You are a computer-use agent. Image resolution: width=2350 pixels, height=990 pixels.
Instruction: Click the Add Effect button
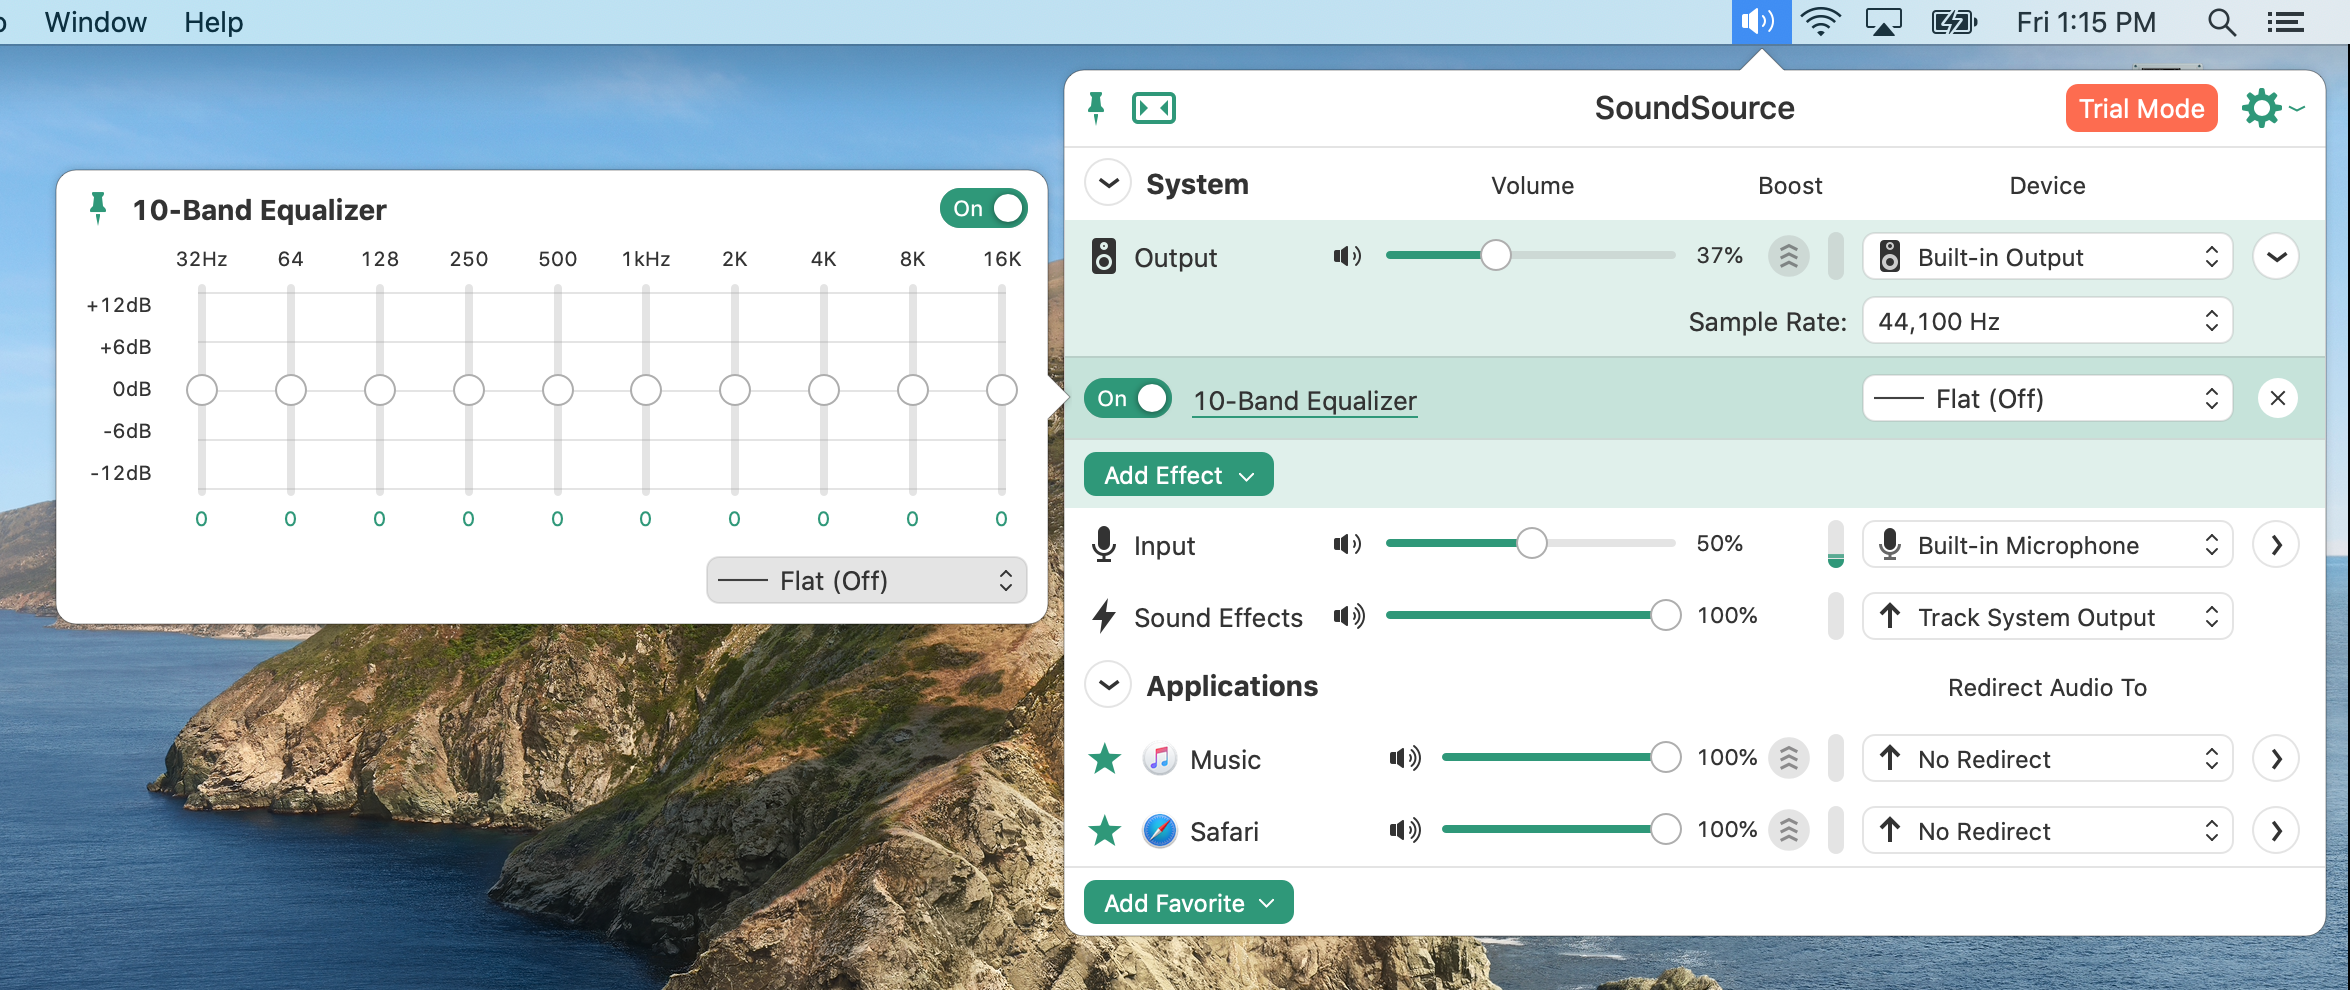tap(1178, 474)
